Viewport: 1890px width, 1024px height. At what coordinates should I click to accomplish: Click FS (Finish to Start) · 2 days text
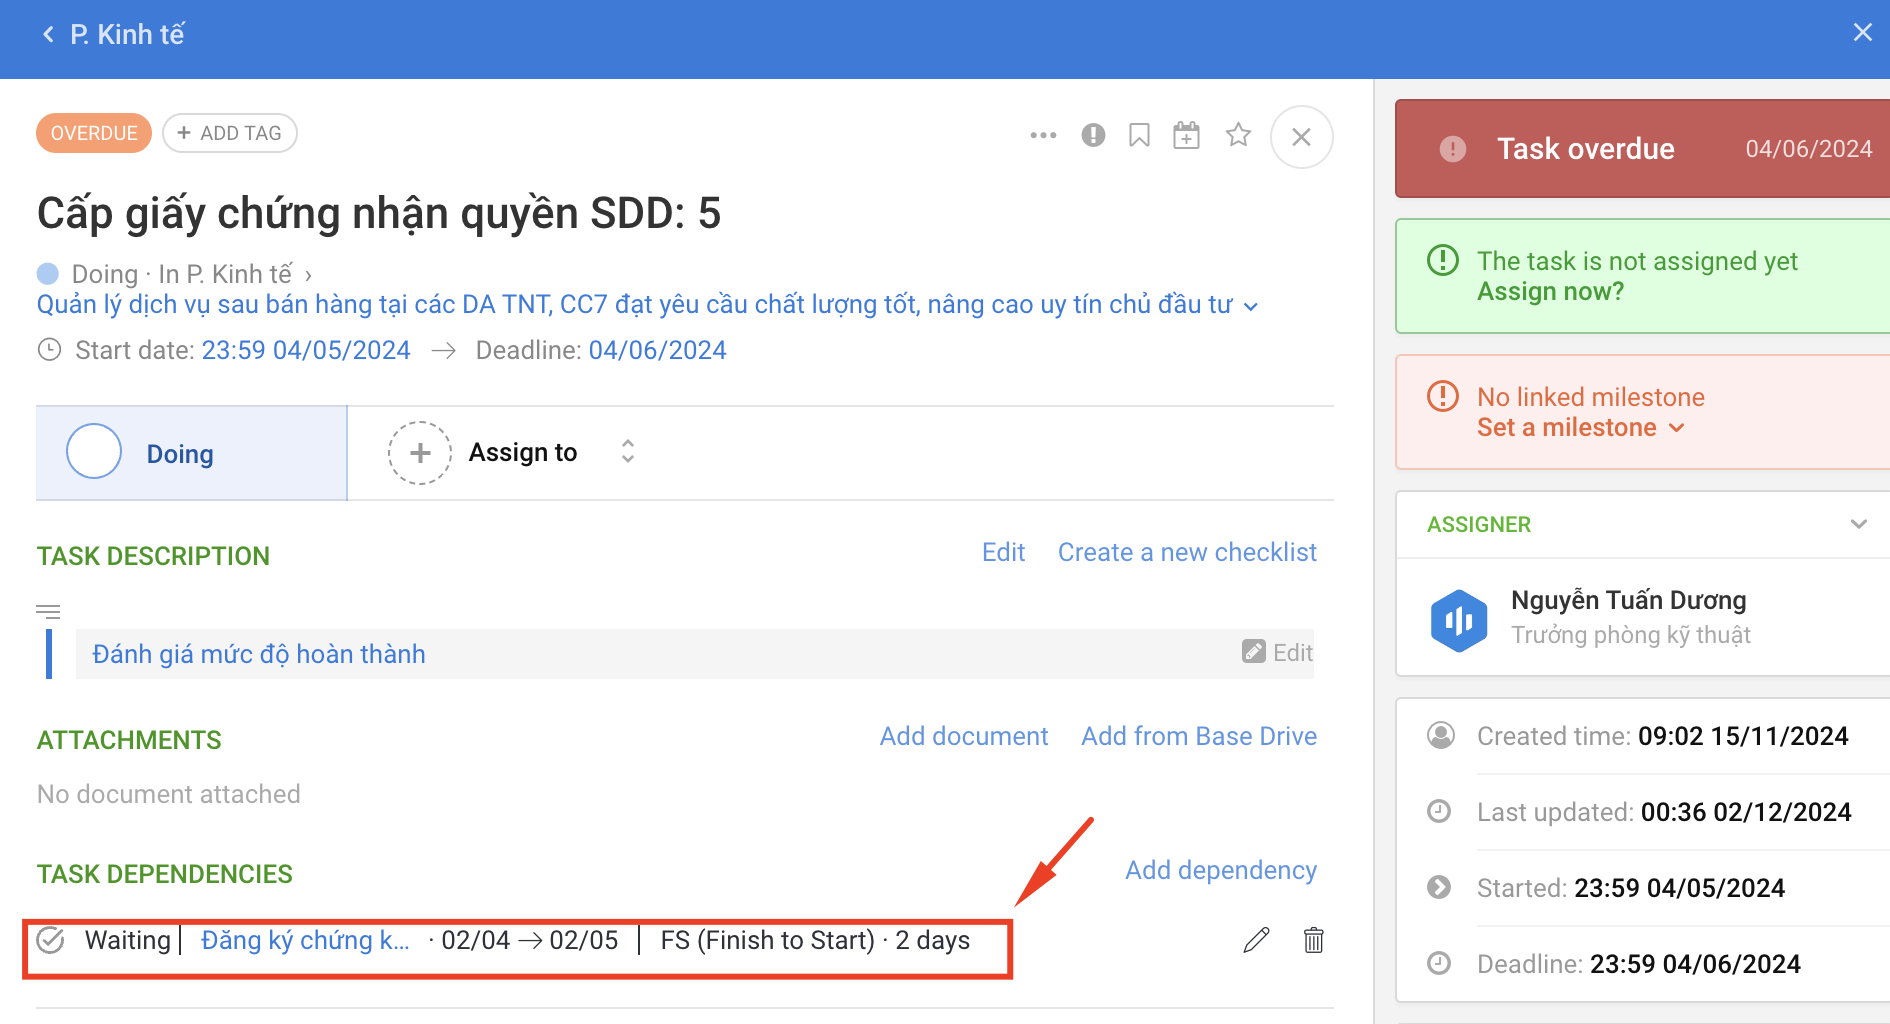coord(815,940)
